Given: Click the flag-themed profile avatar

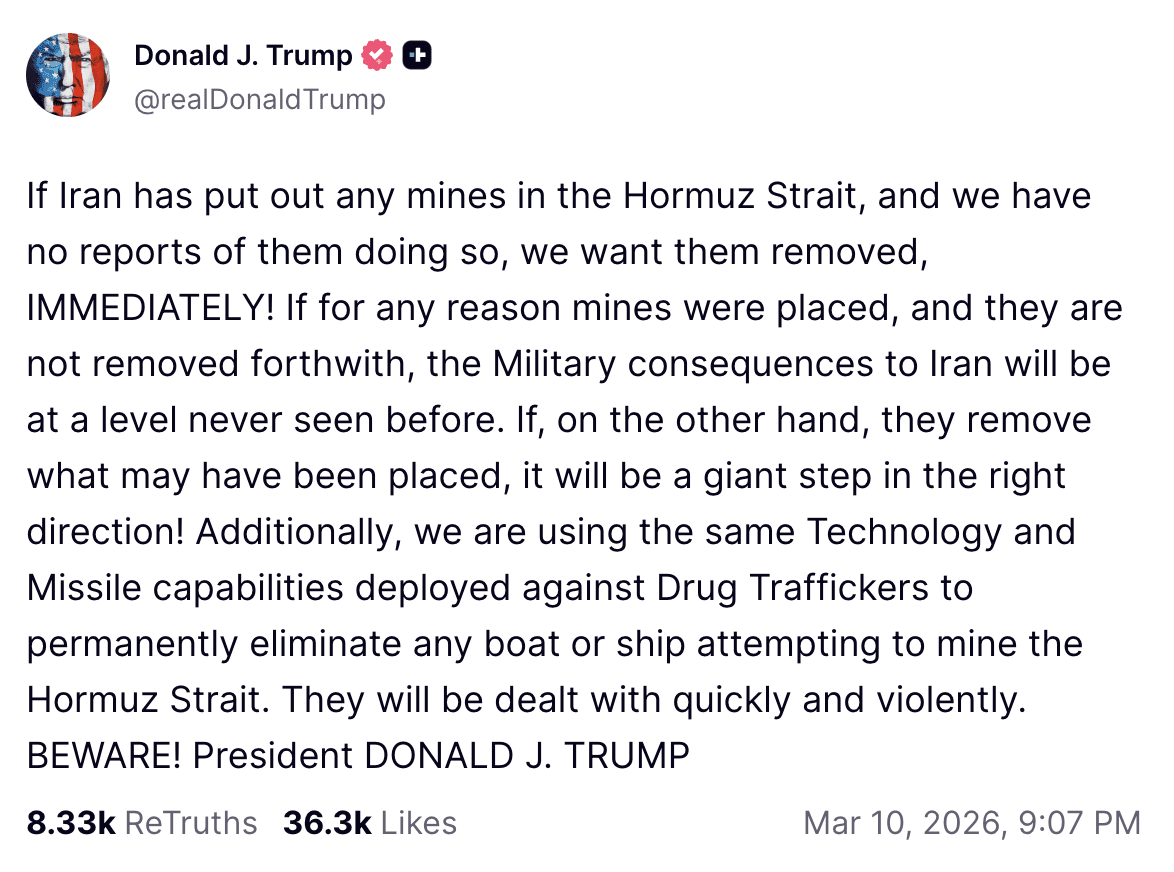Looking at the screenshot, I should pos(68,75).
